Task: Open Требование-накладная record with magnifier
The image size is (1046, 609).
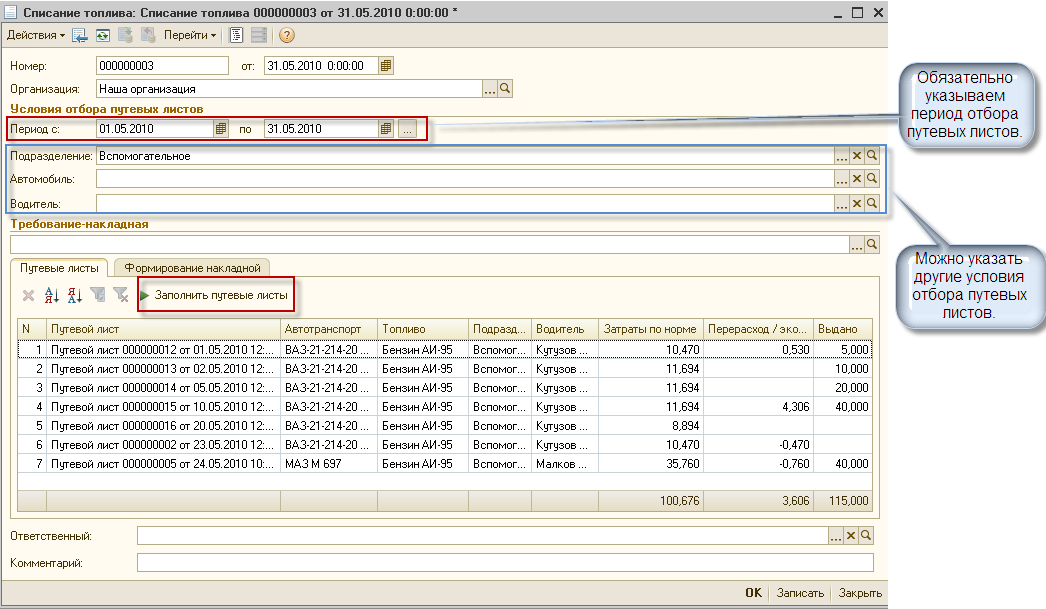Action: point(872,245)
